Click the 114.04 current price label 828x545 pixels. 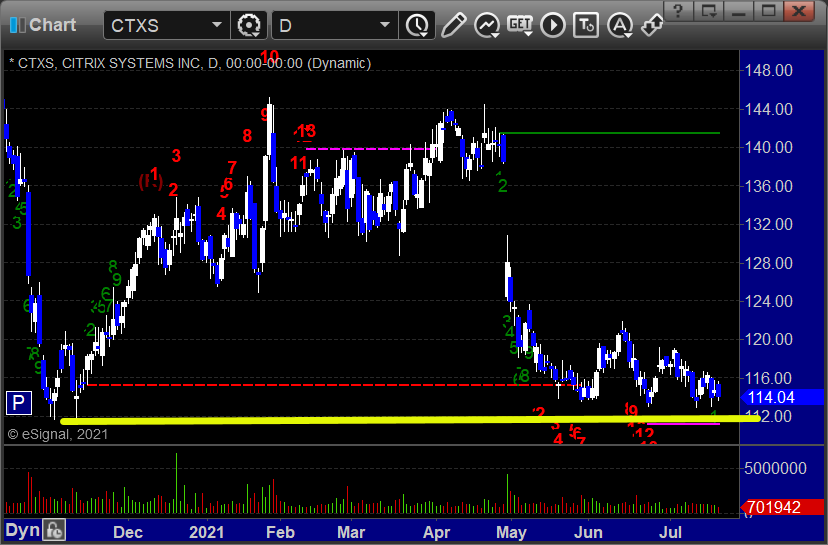click(784, 397)
